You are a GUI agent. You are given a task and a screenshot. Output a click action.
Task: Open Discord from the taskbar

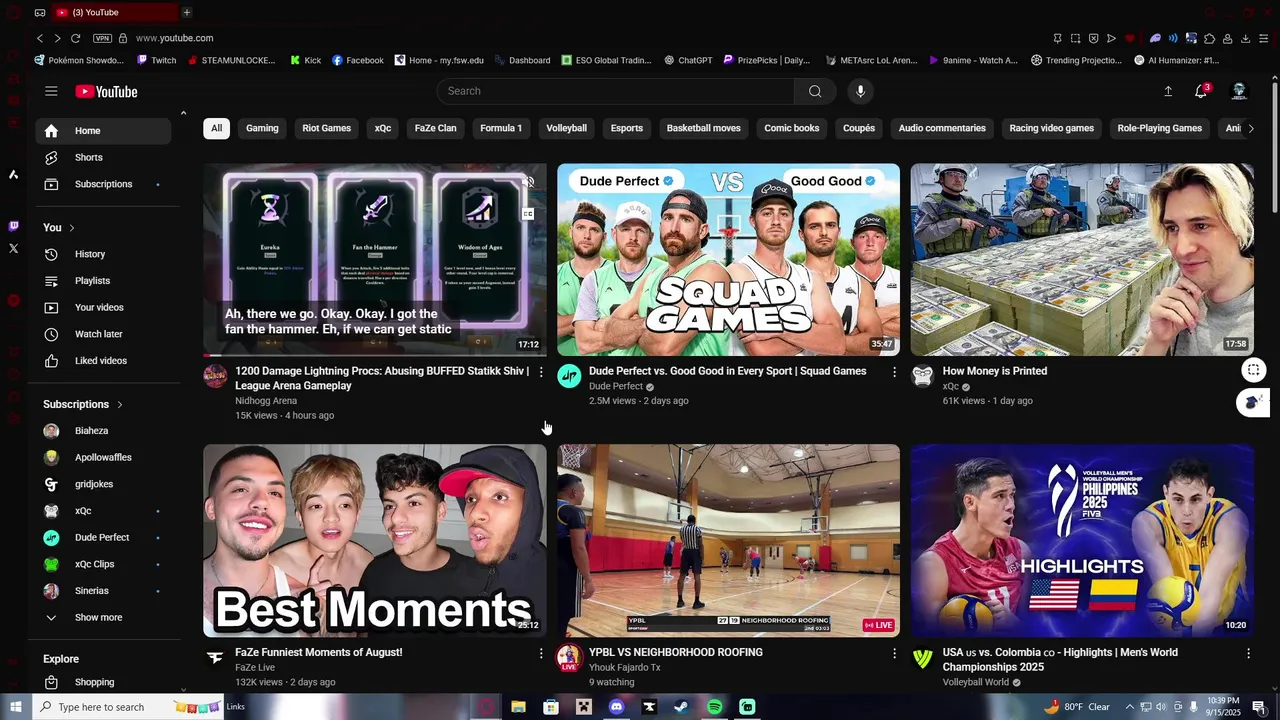(x=616, y=707)
